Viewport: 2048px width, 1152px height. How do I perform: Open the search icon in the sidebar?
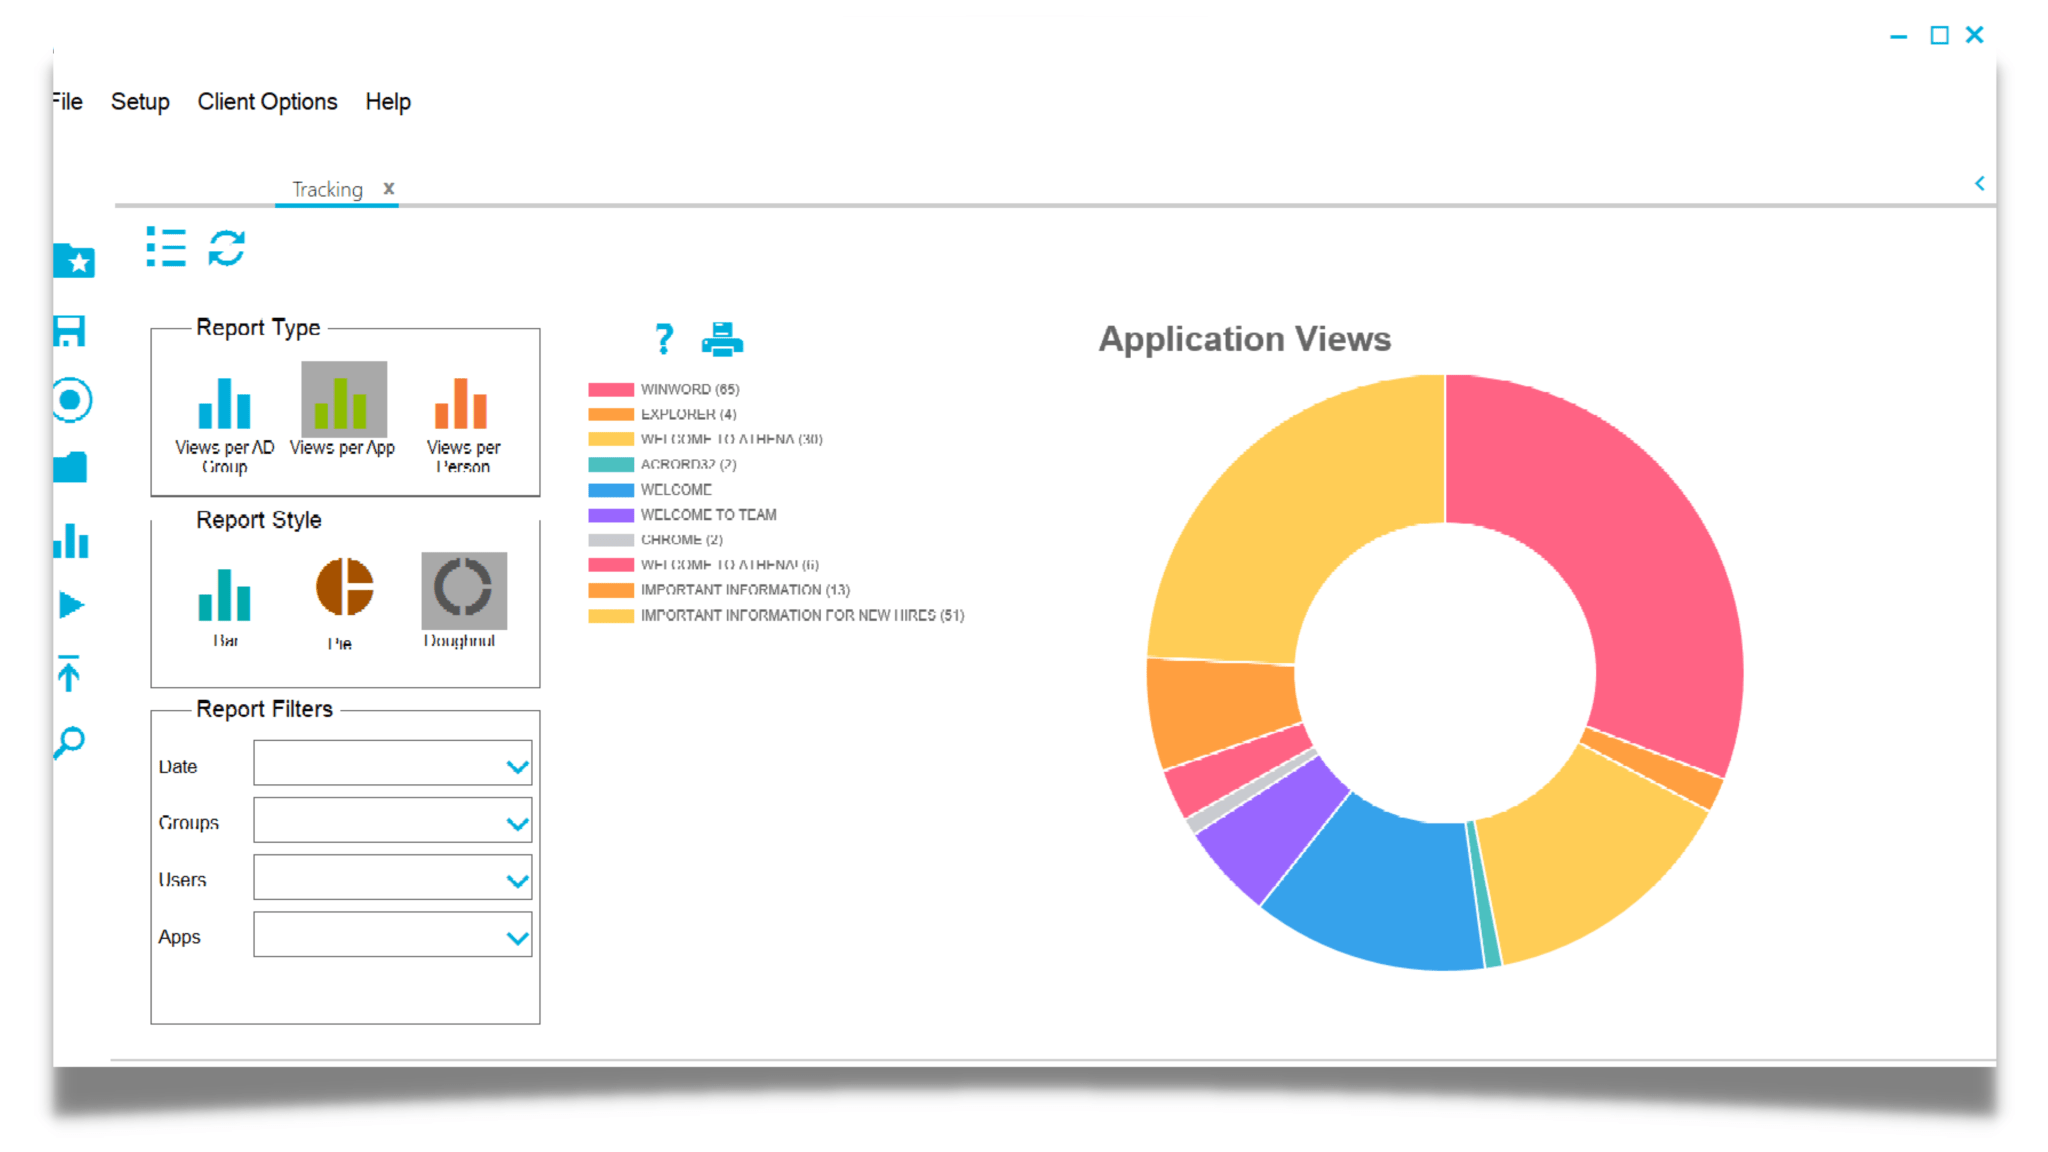tap(68, 742)
